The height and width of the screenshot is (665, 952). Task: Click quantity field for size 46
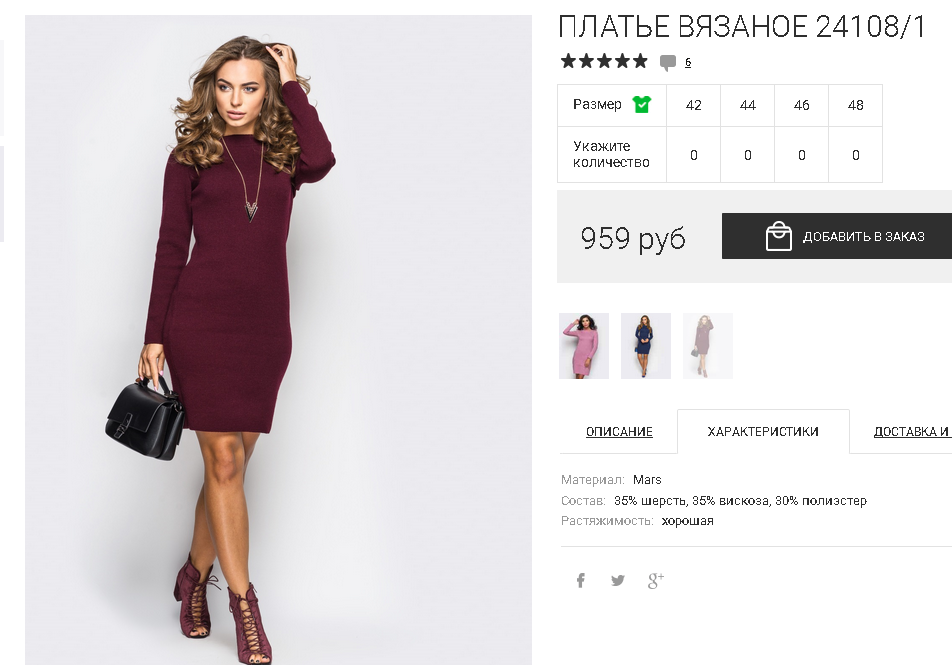click(x=801, y=155)
